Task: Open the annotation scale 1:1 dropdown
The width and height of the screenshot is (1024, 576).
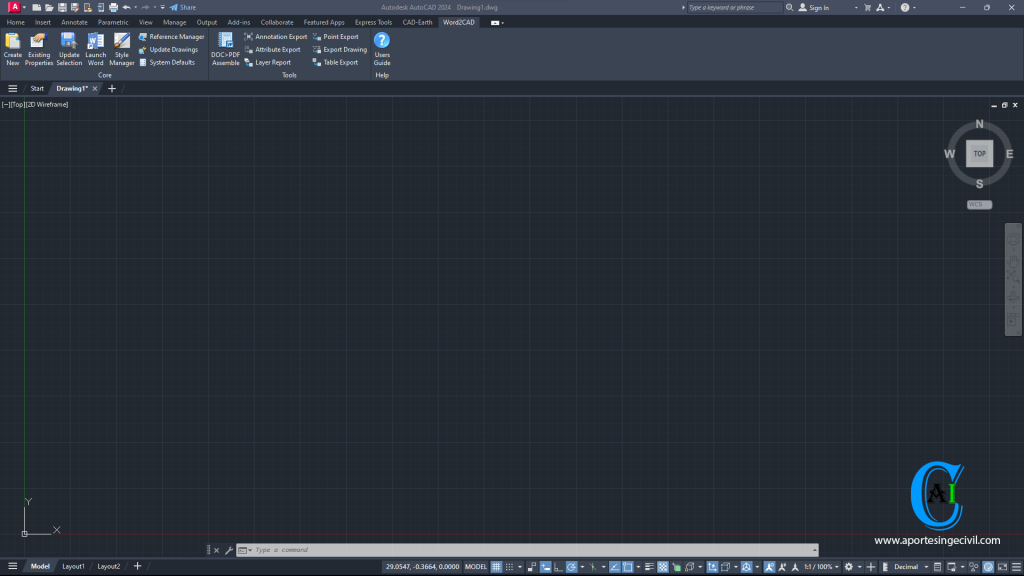Action: (820, 566)
